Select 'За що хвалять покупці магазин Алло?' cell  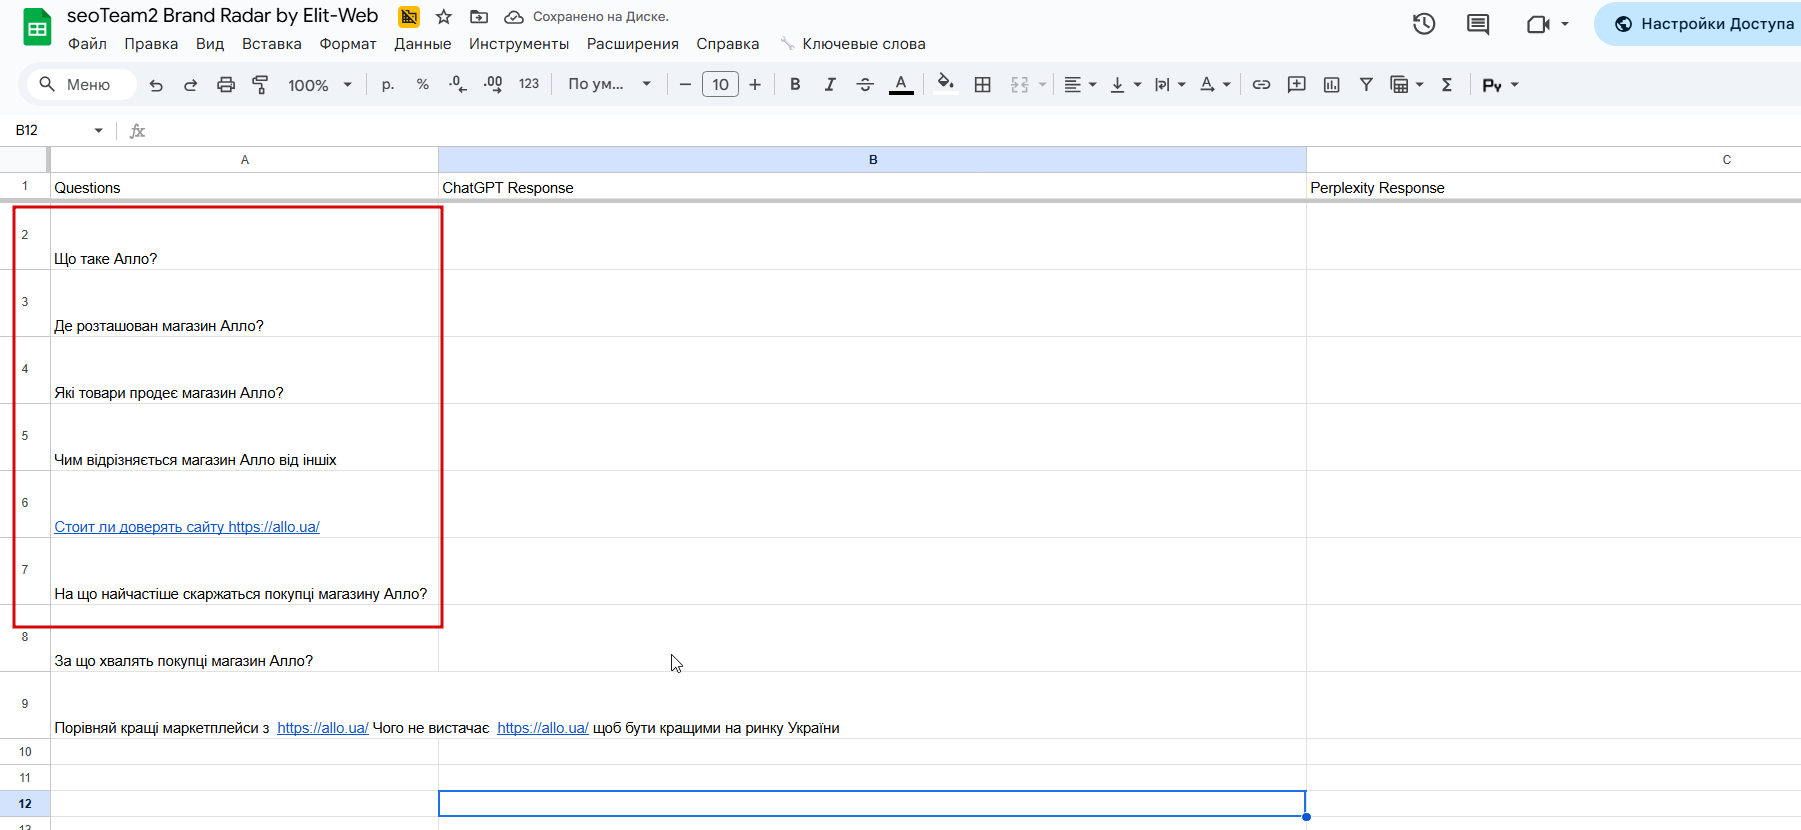(245, 638)
